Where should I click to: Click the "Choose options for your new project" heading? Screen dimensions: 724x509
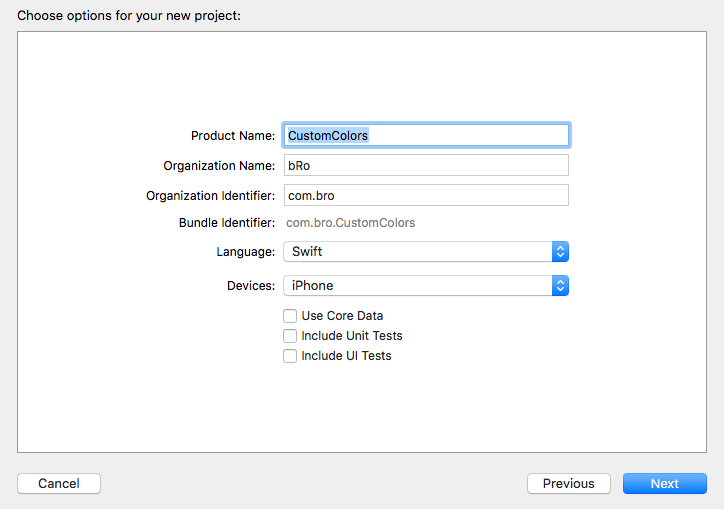pyautogui.click(x=129, y=16)
